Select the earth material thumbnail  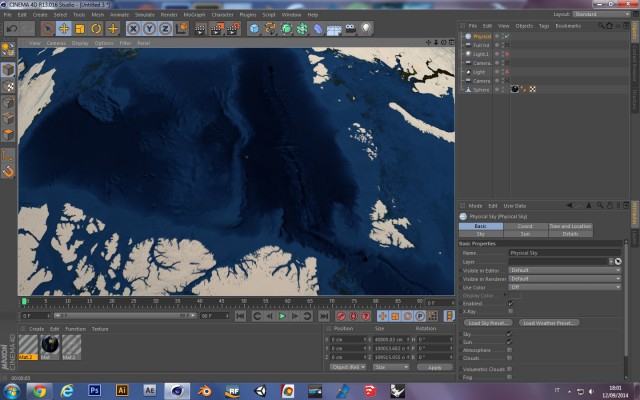coord(50,344)
